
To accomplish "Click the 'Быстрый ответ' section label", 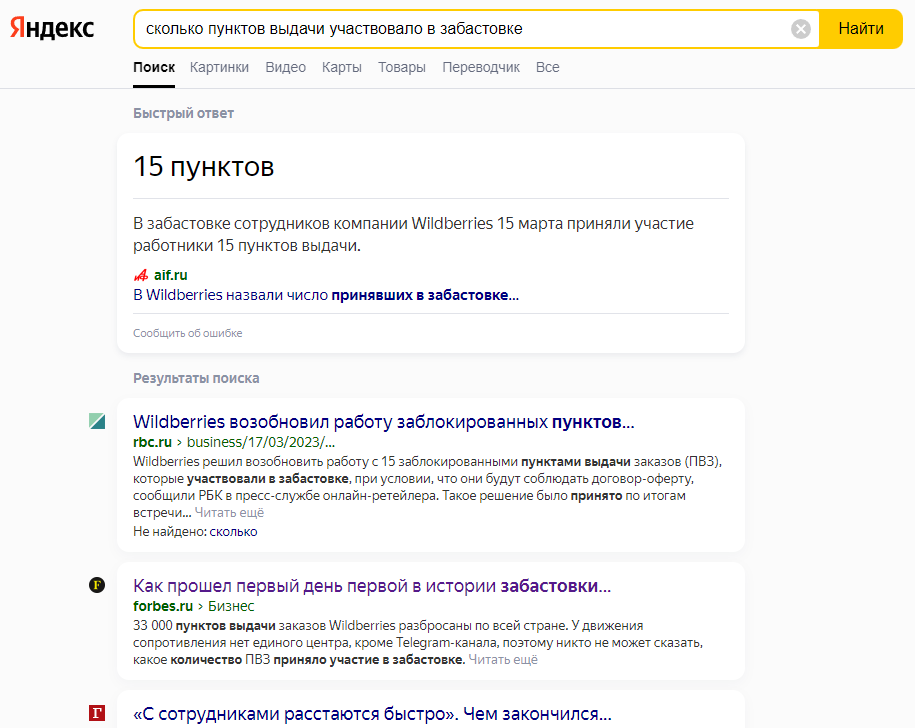I will [183, 113].
